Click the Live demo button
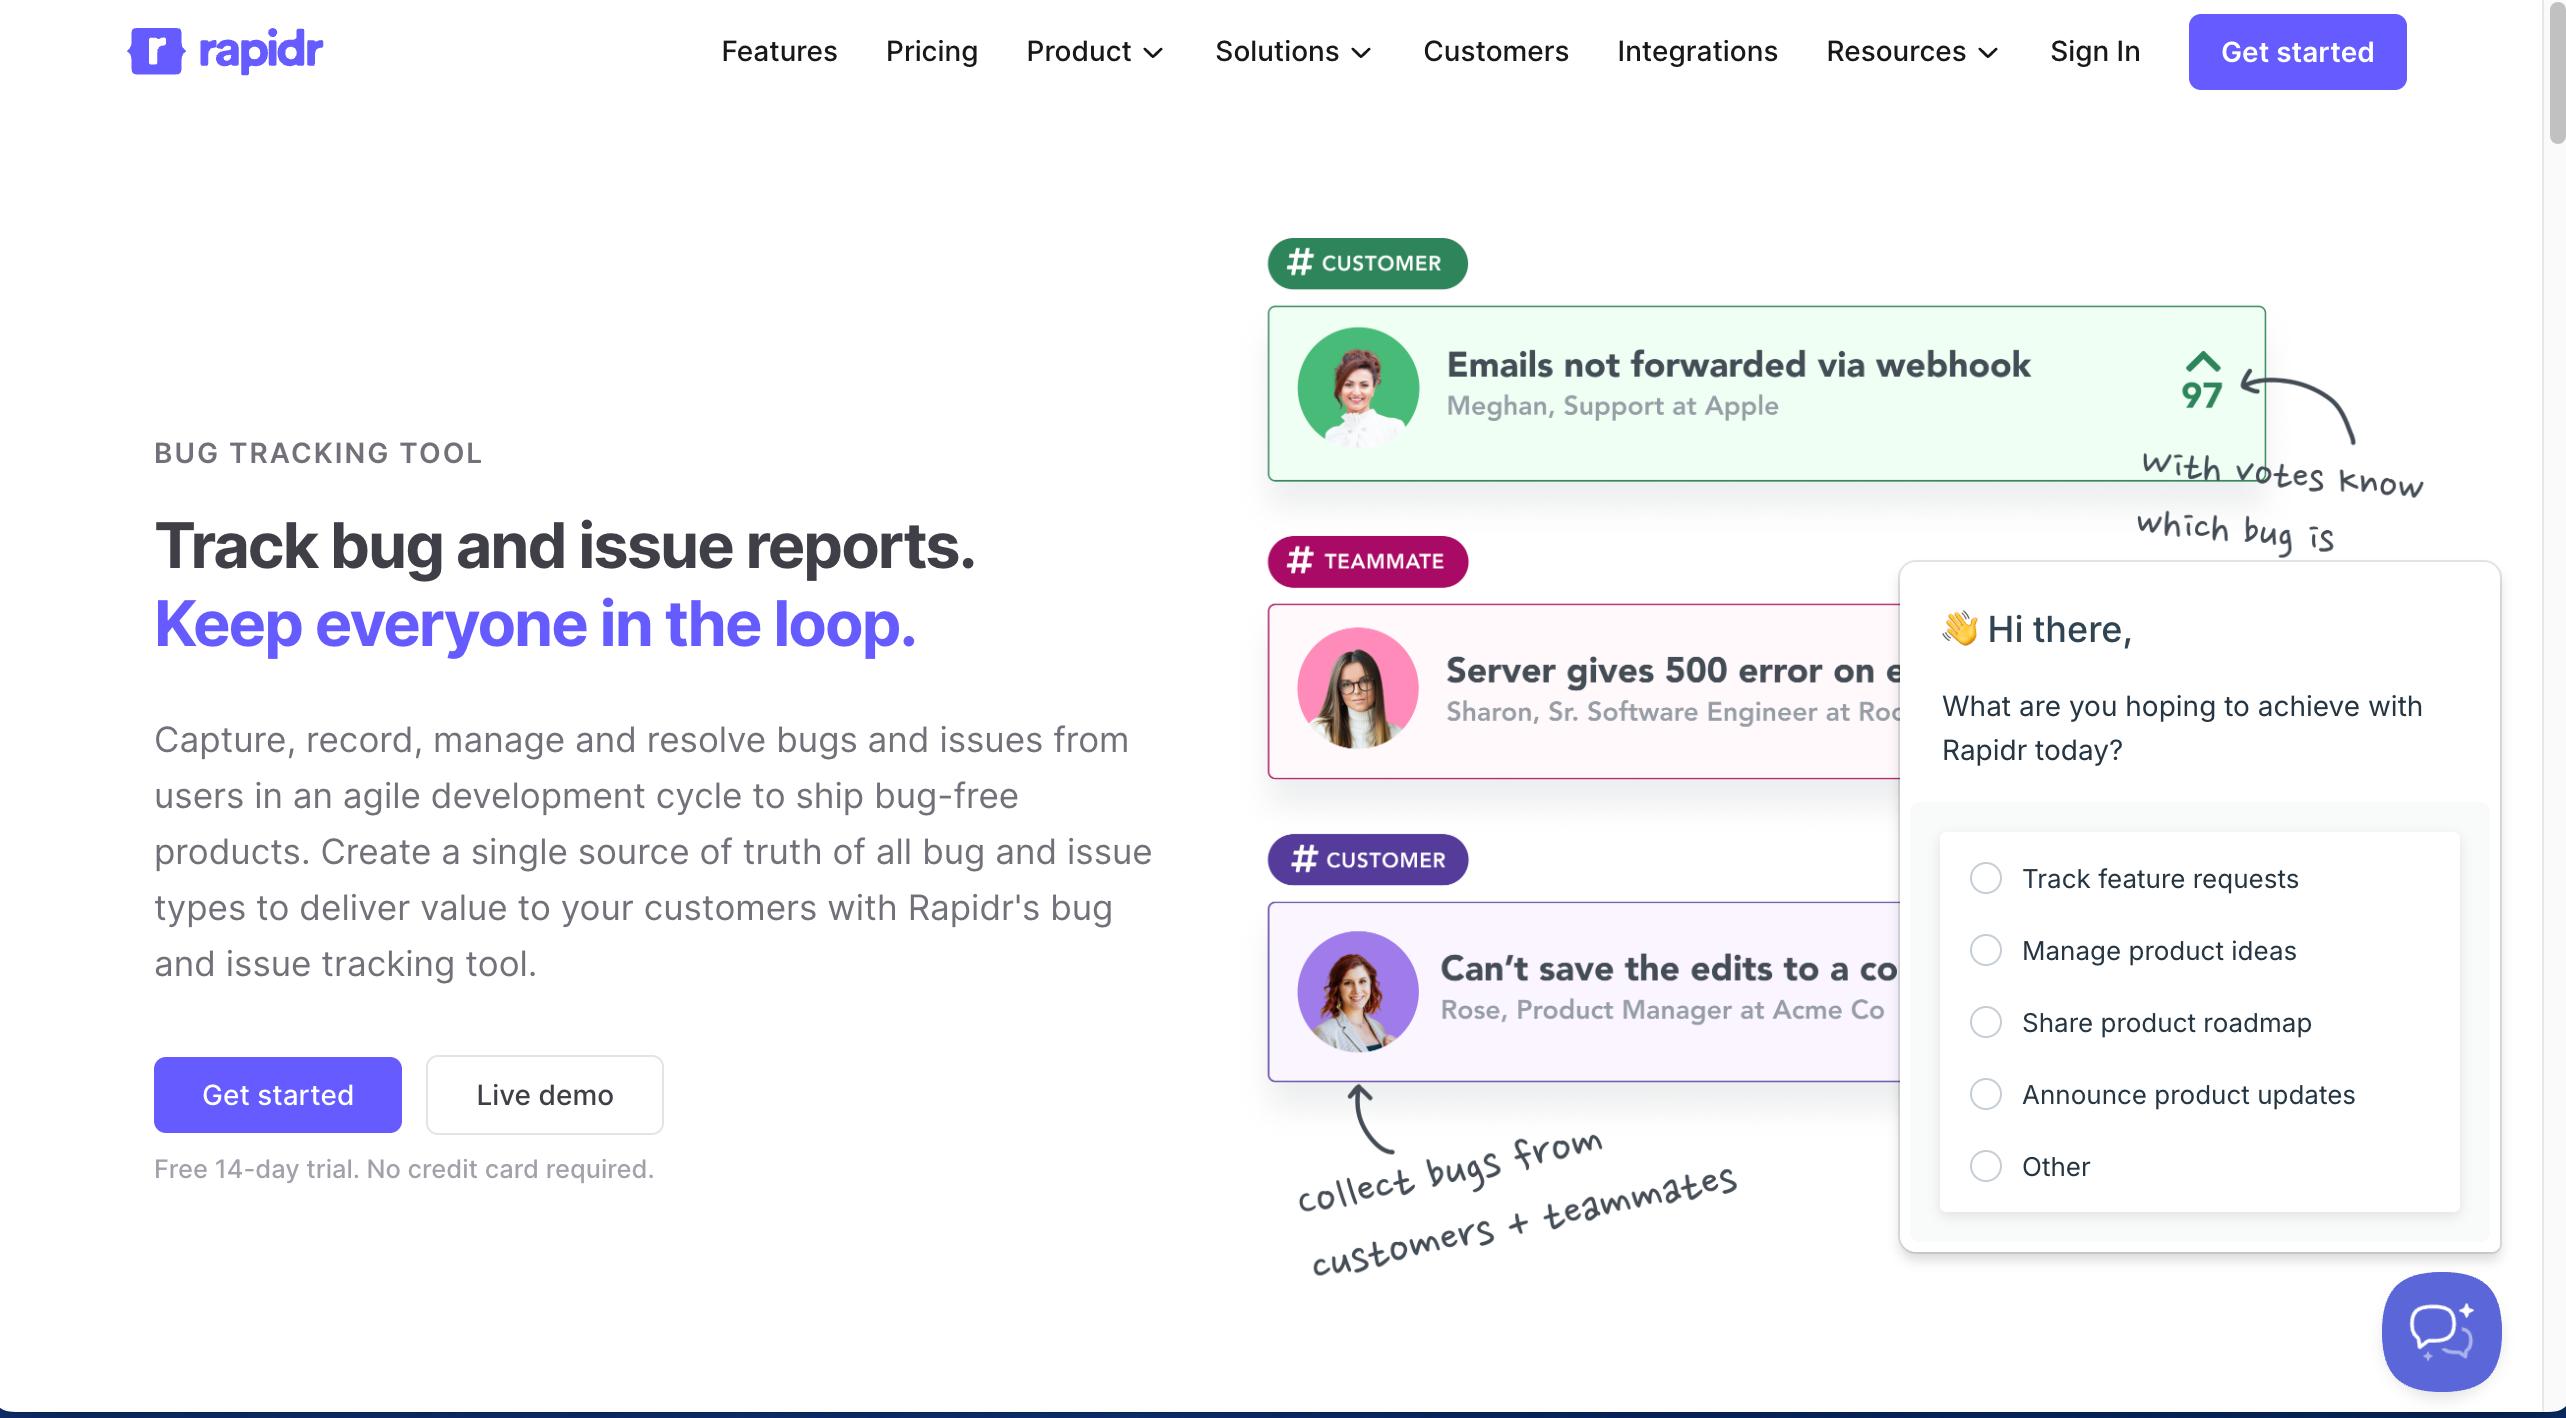 pos(544,1095)
